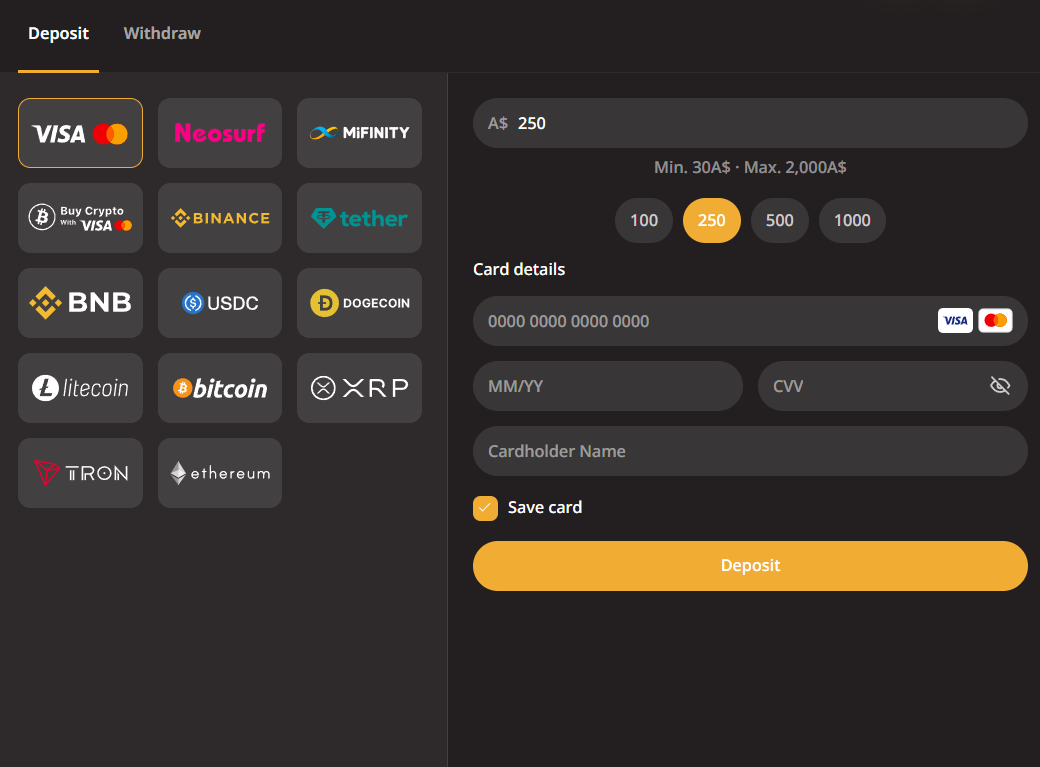Uncheck the Save card checkbox
1040x767 pixels.
pyautogui.click(x=485, y=508)
